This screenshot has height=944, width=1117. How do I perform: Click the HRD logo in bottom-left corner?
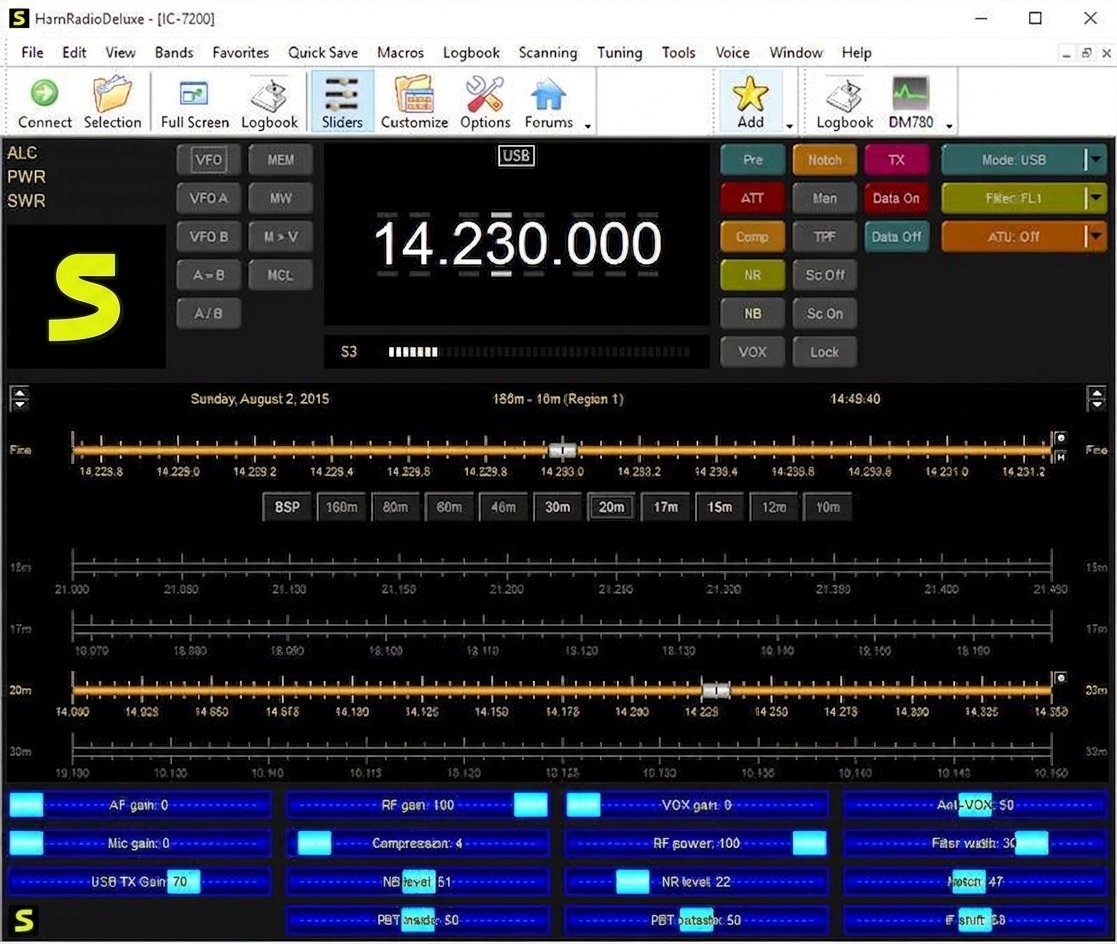pyautogui.click(x=24, y=920)
